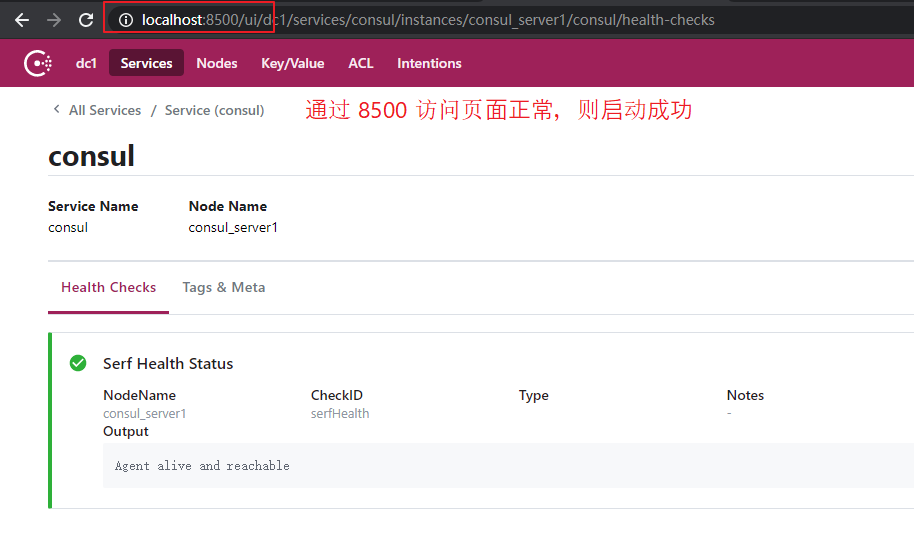Switch to the Health Checks tab

coord(108,287)
